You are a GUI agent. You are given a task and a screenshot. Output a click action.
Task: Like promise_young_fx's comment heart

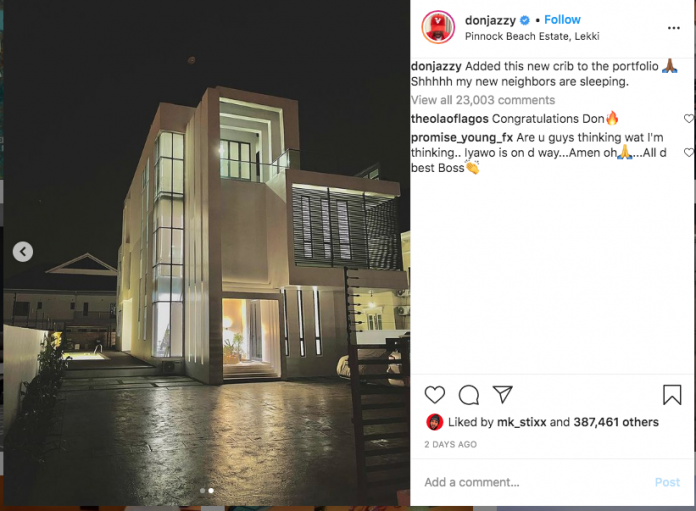[689, 152]
